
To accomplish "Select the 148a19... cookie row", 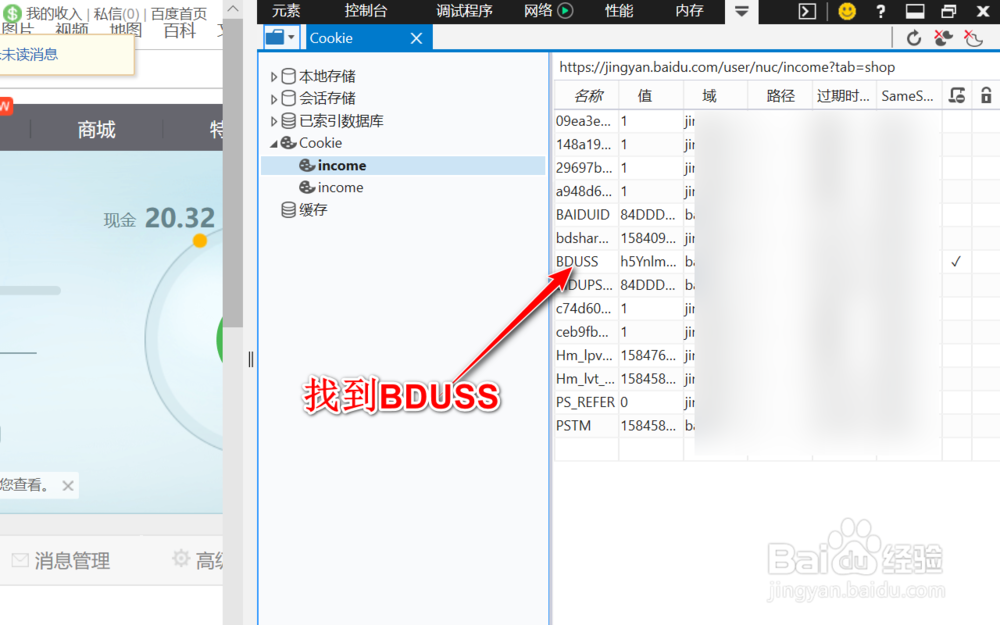I will click(777, 145).
